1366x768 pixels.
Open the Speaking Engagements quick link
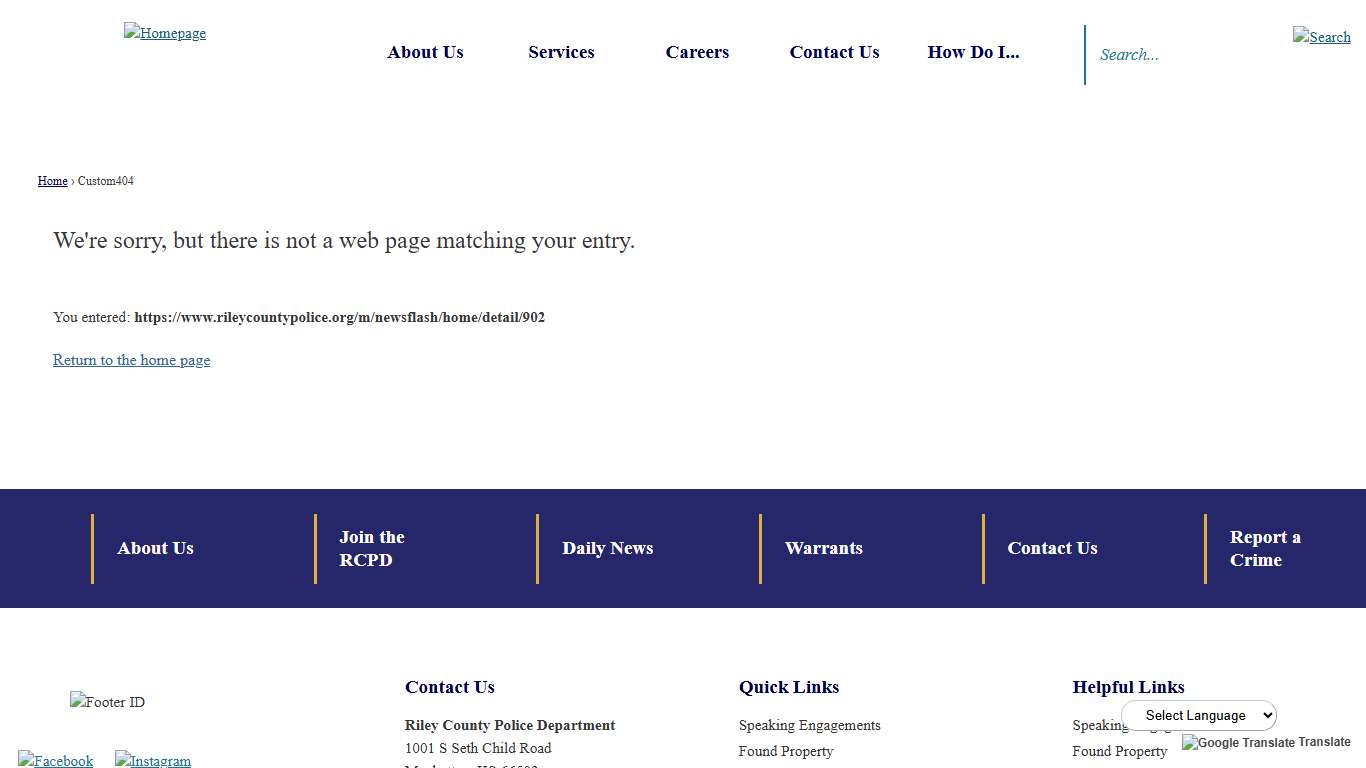pyautogui.click(x=809, y=725)
